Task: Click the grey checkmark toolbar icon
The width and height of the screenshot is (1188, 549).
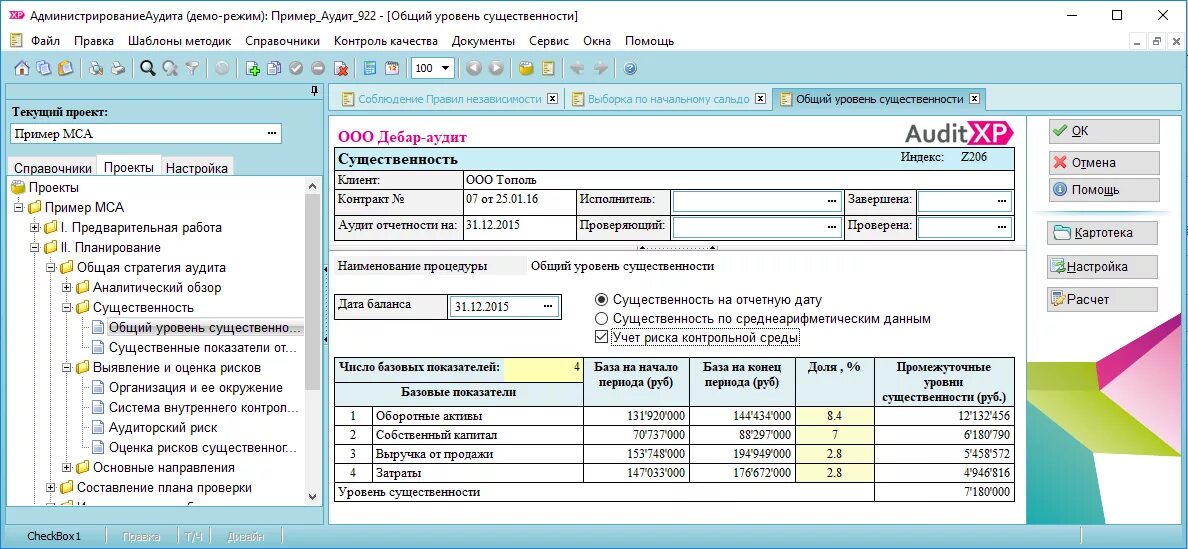Action: 296,68
